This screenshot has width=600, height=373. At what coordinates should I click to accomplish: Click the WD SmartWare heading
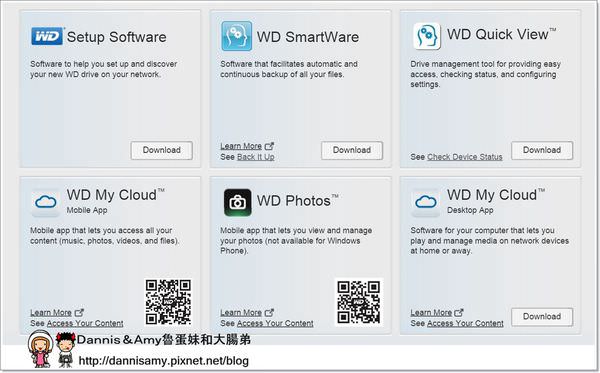coord(308,37)
